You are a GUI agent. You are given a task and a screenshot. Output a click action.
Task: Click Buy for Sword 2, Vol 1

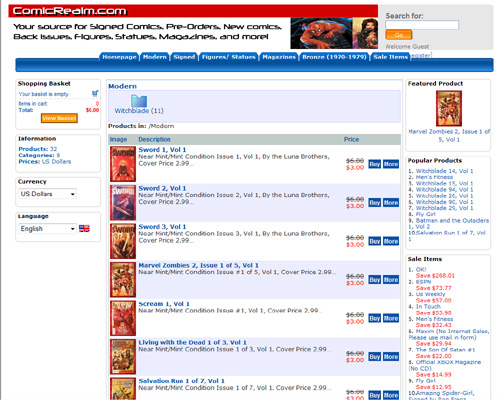click(374, 203)
